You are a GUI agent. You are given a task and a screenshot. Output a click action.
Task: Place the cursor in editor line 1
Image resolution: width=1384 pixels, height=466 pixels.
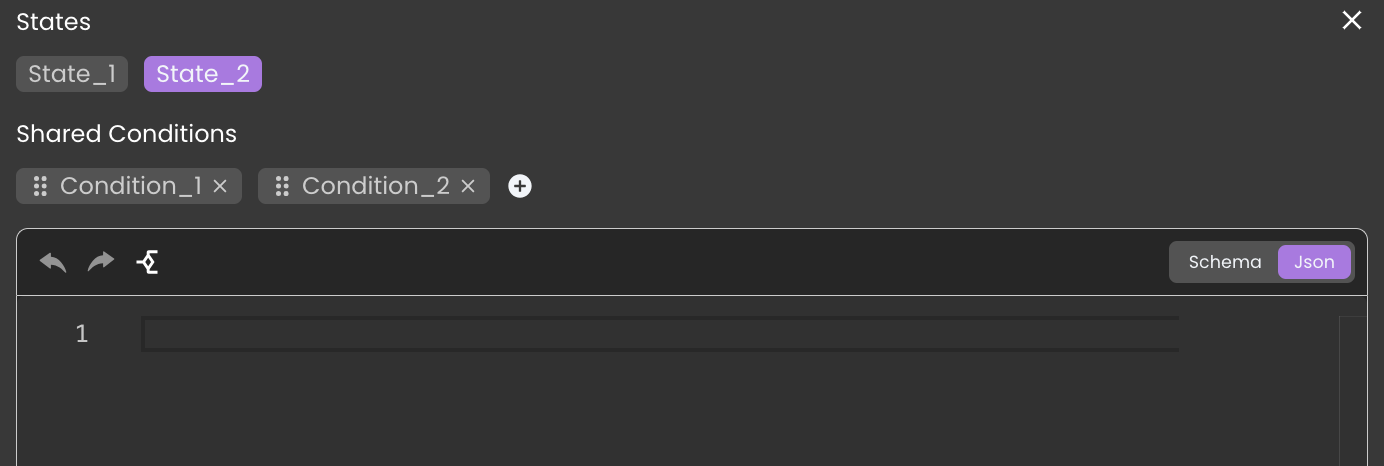[x=660, y=334]
